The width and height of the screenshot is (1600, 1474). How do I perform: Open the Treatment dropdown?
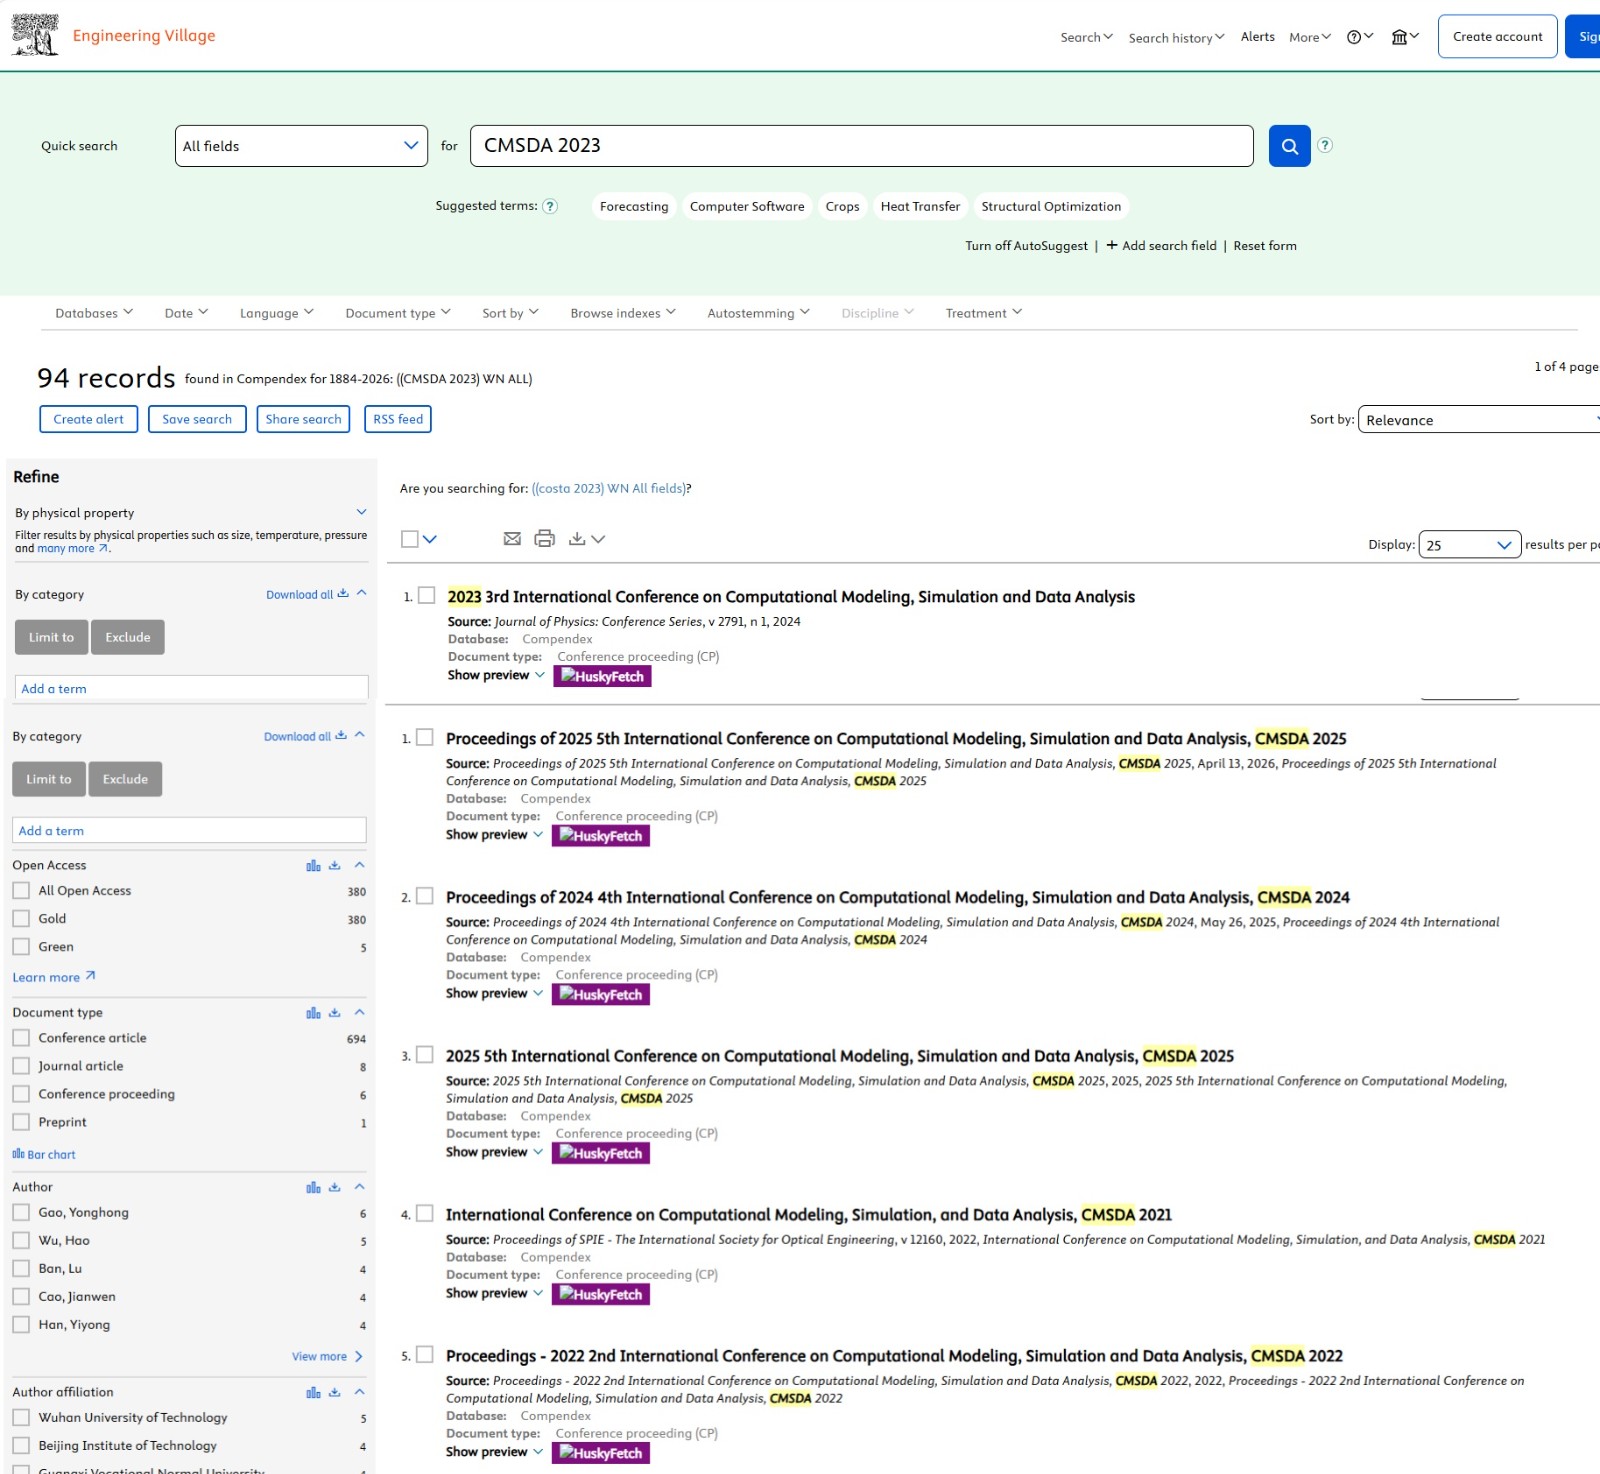pyautogui.click(x=984, y=313)
